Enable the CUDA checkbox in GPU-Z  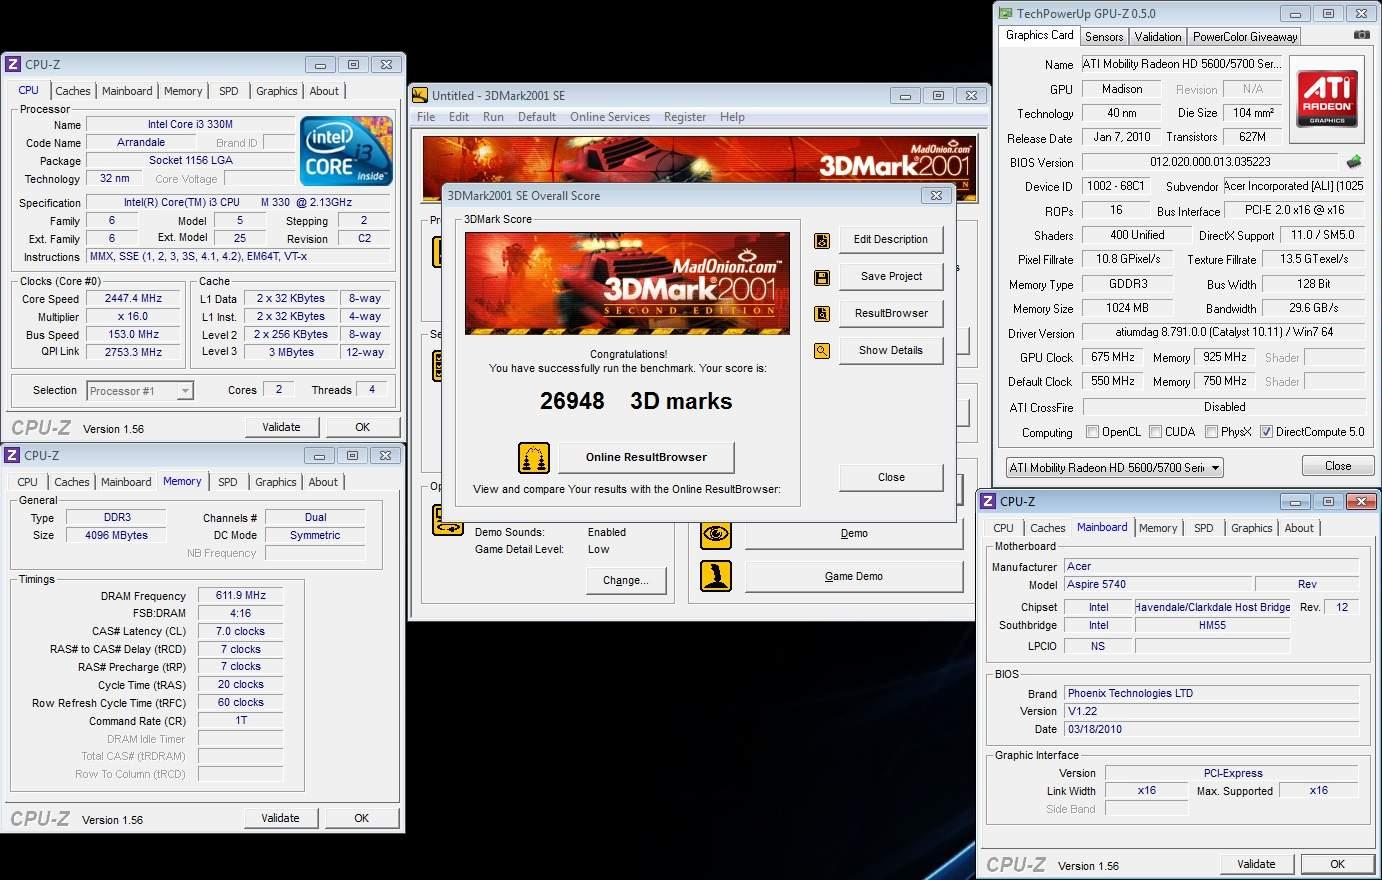(1156, 432)
